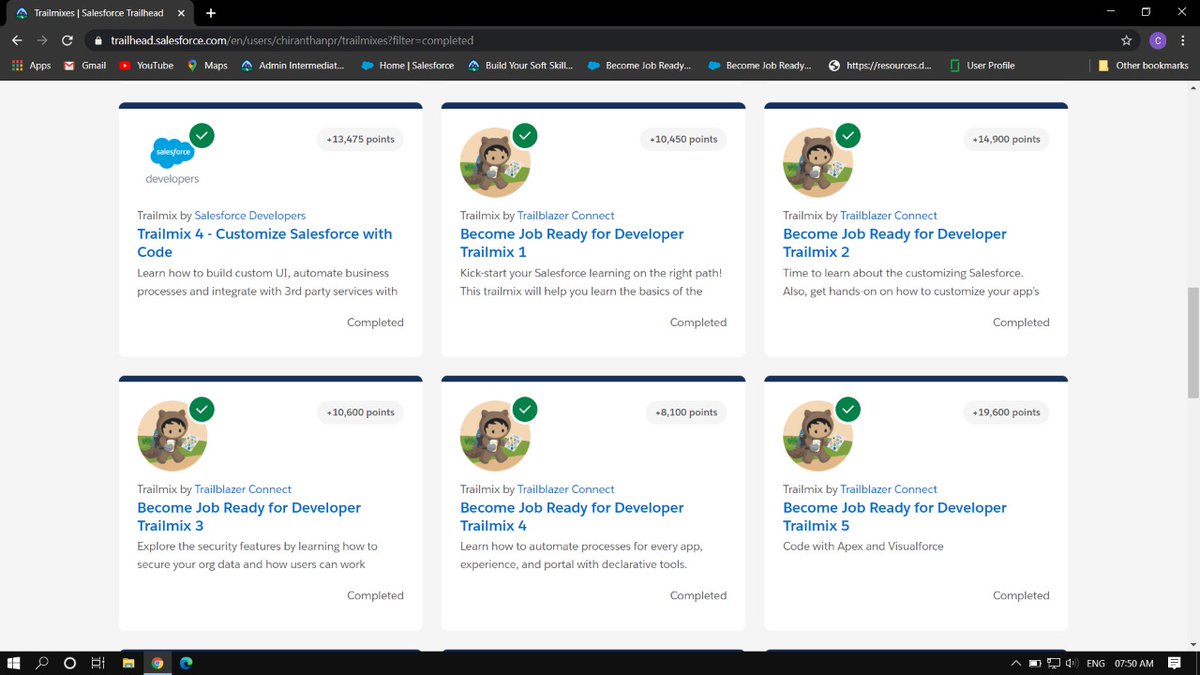
Task: Click the Astro avatar on Trailmix 2 card
Action: pos(818,162)
